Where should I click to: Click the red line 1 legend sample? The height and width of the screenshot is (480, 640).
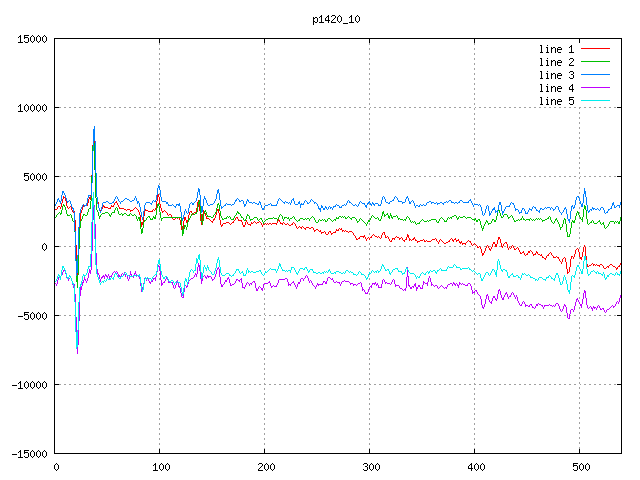[596, 49]
